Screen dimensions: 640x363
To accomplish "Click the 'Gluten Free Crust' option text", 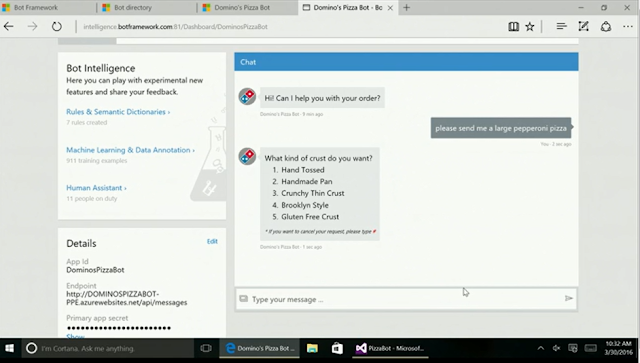I will click(310, 217).
